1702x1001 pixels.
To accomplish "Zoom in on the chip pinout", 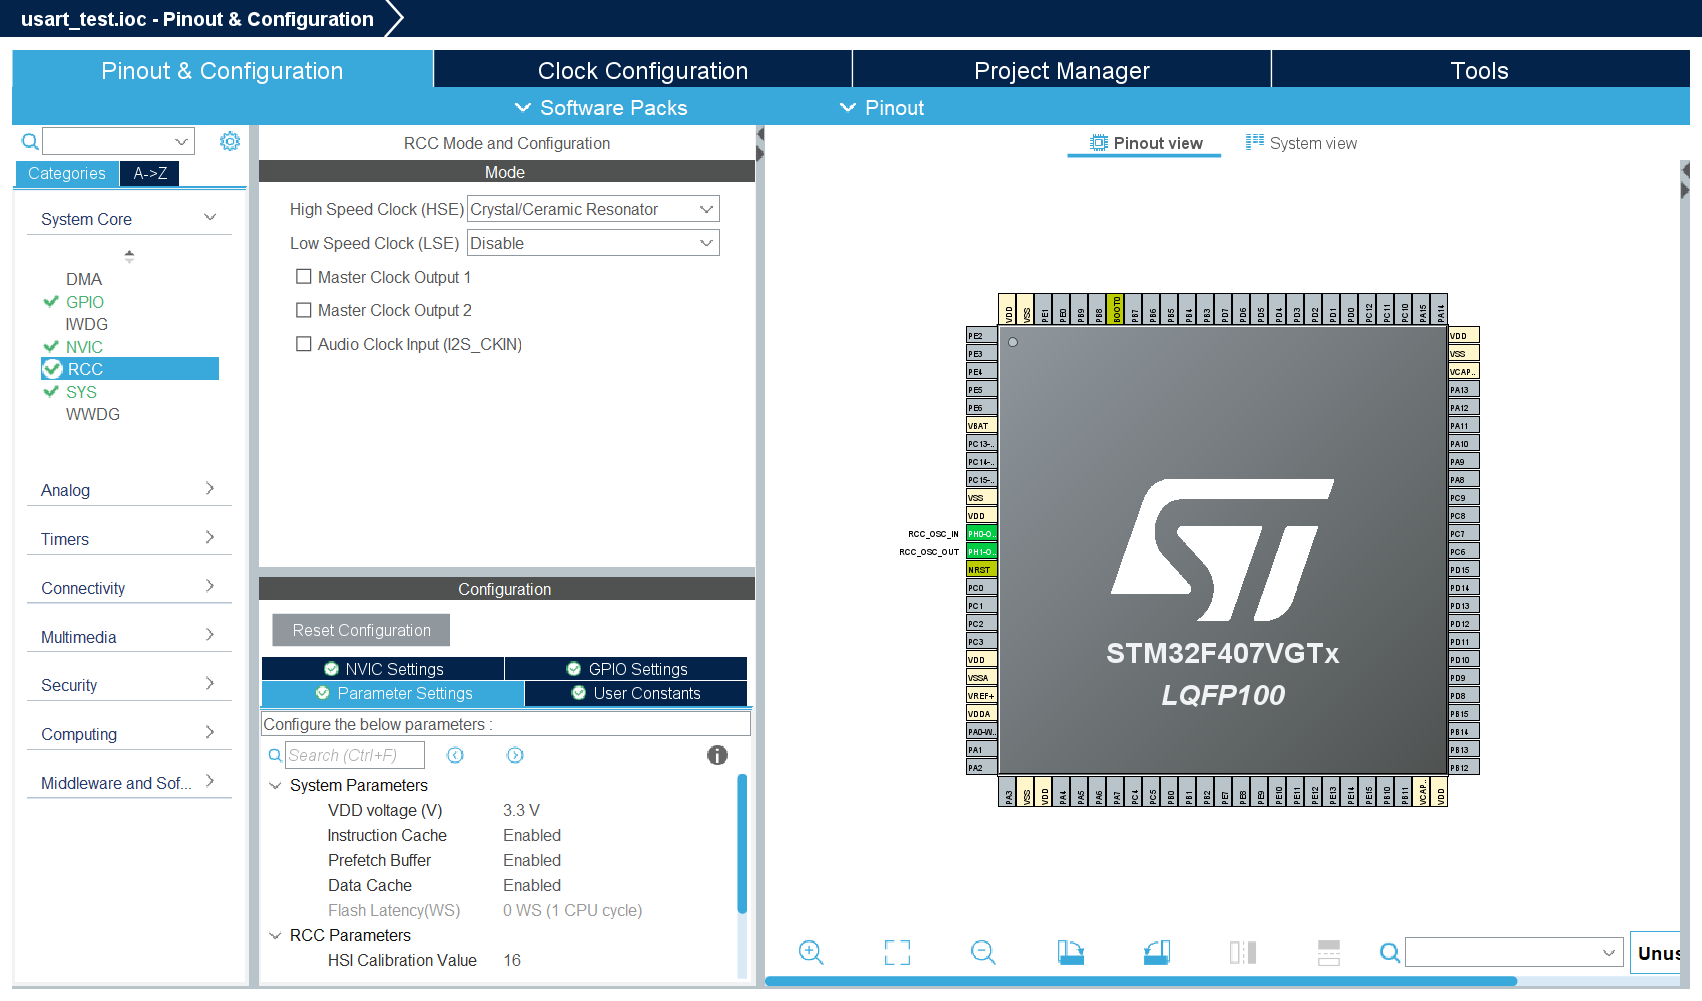I will [811, 952].
